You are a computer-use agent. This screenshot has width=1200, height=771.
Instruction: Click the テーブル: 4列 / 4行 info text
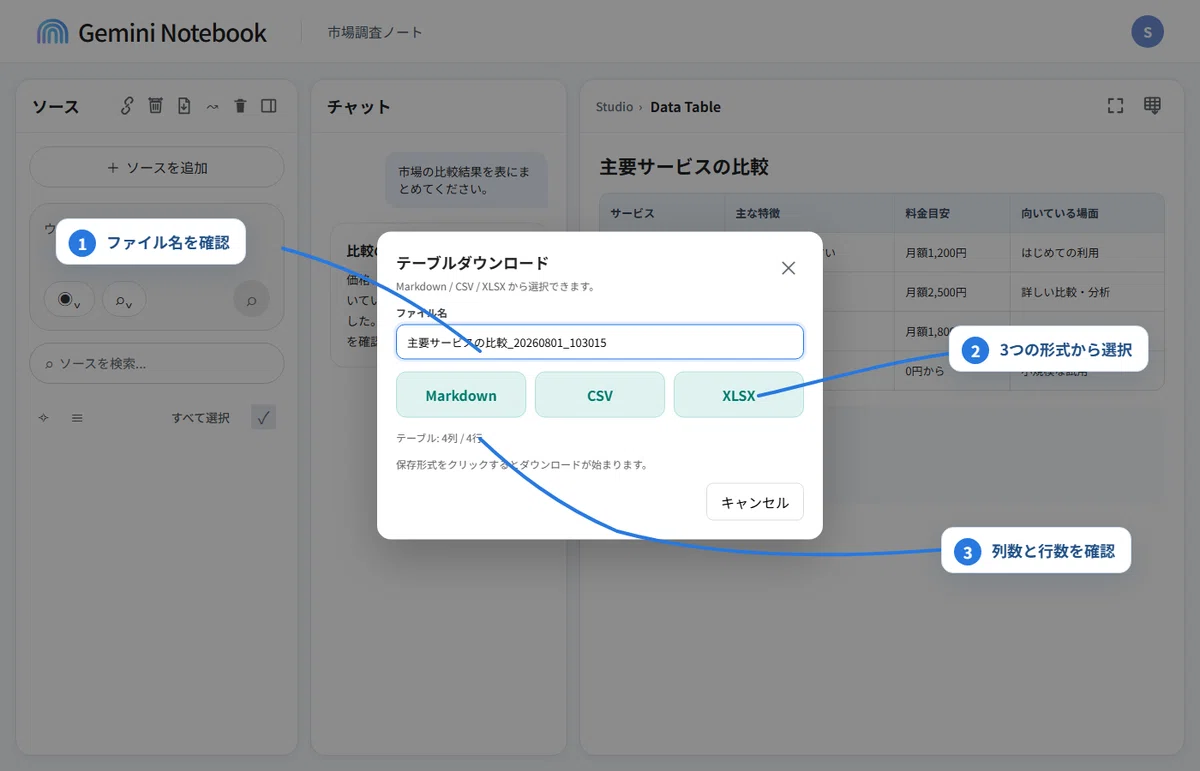coord(440,438)
